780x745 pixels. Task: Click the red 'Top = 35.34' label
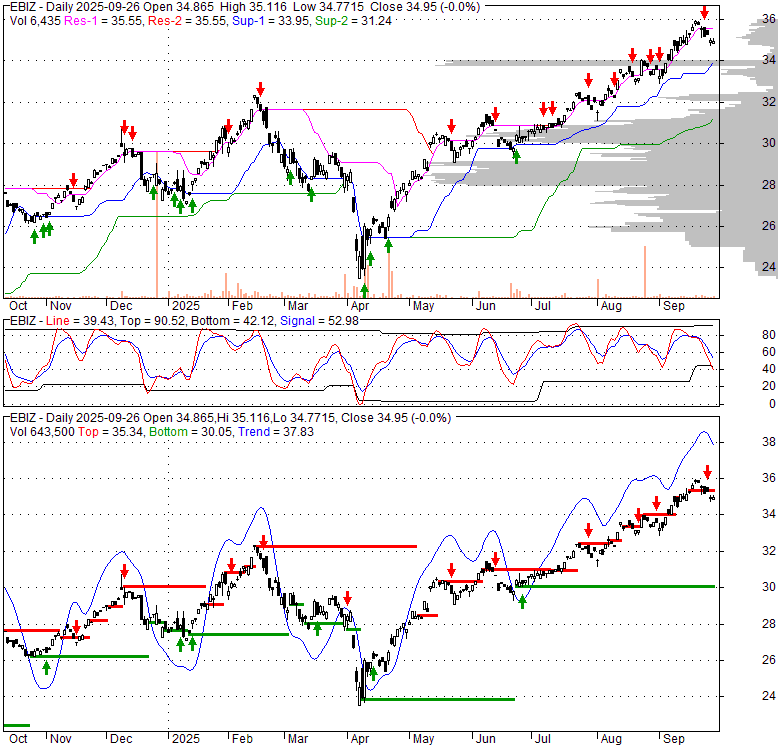pos(110,432)
